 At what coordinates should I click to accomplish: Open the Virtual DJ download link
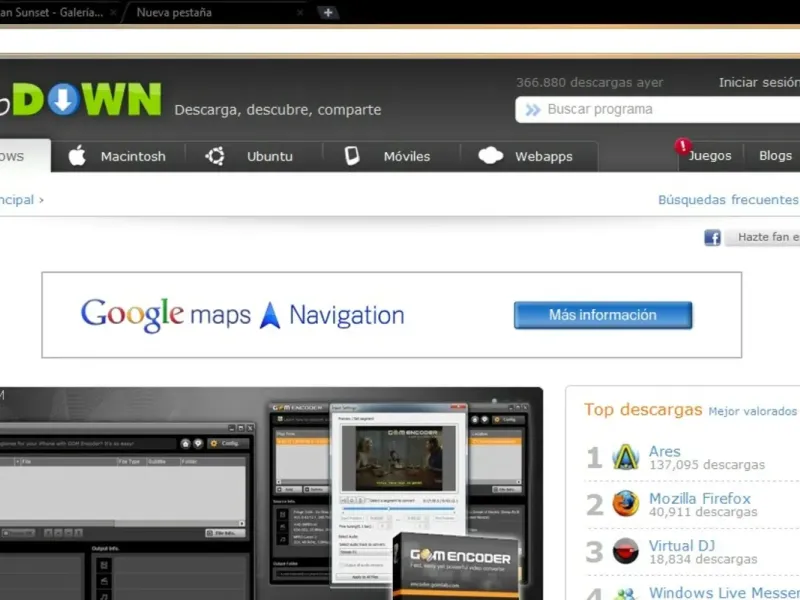[682, 546]
